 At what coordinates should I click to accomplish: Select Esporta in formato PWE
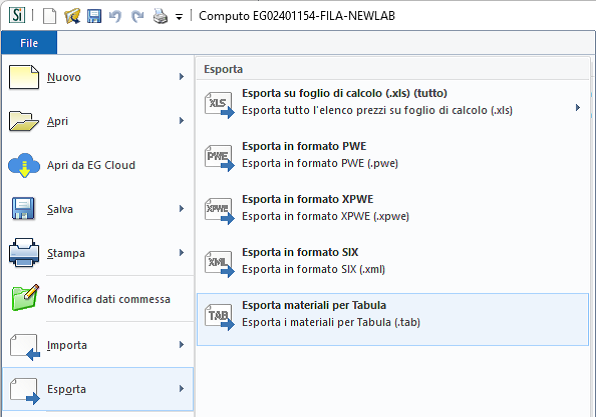coord(393,155)
